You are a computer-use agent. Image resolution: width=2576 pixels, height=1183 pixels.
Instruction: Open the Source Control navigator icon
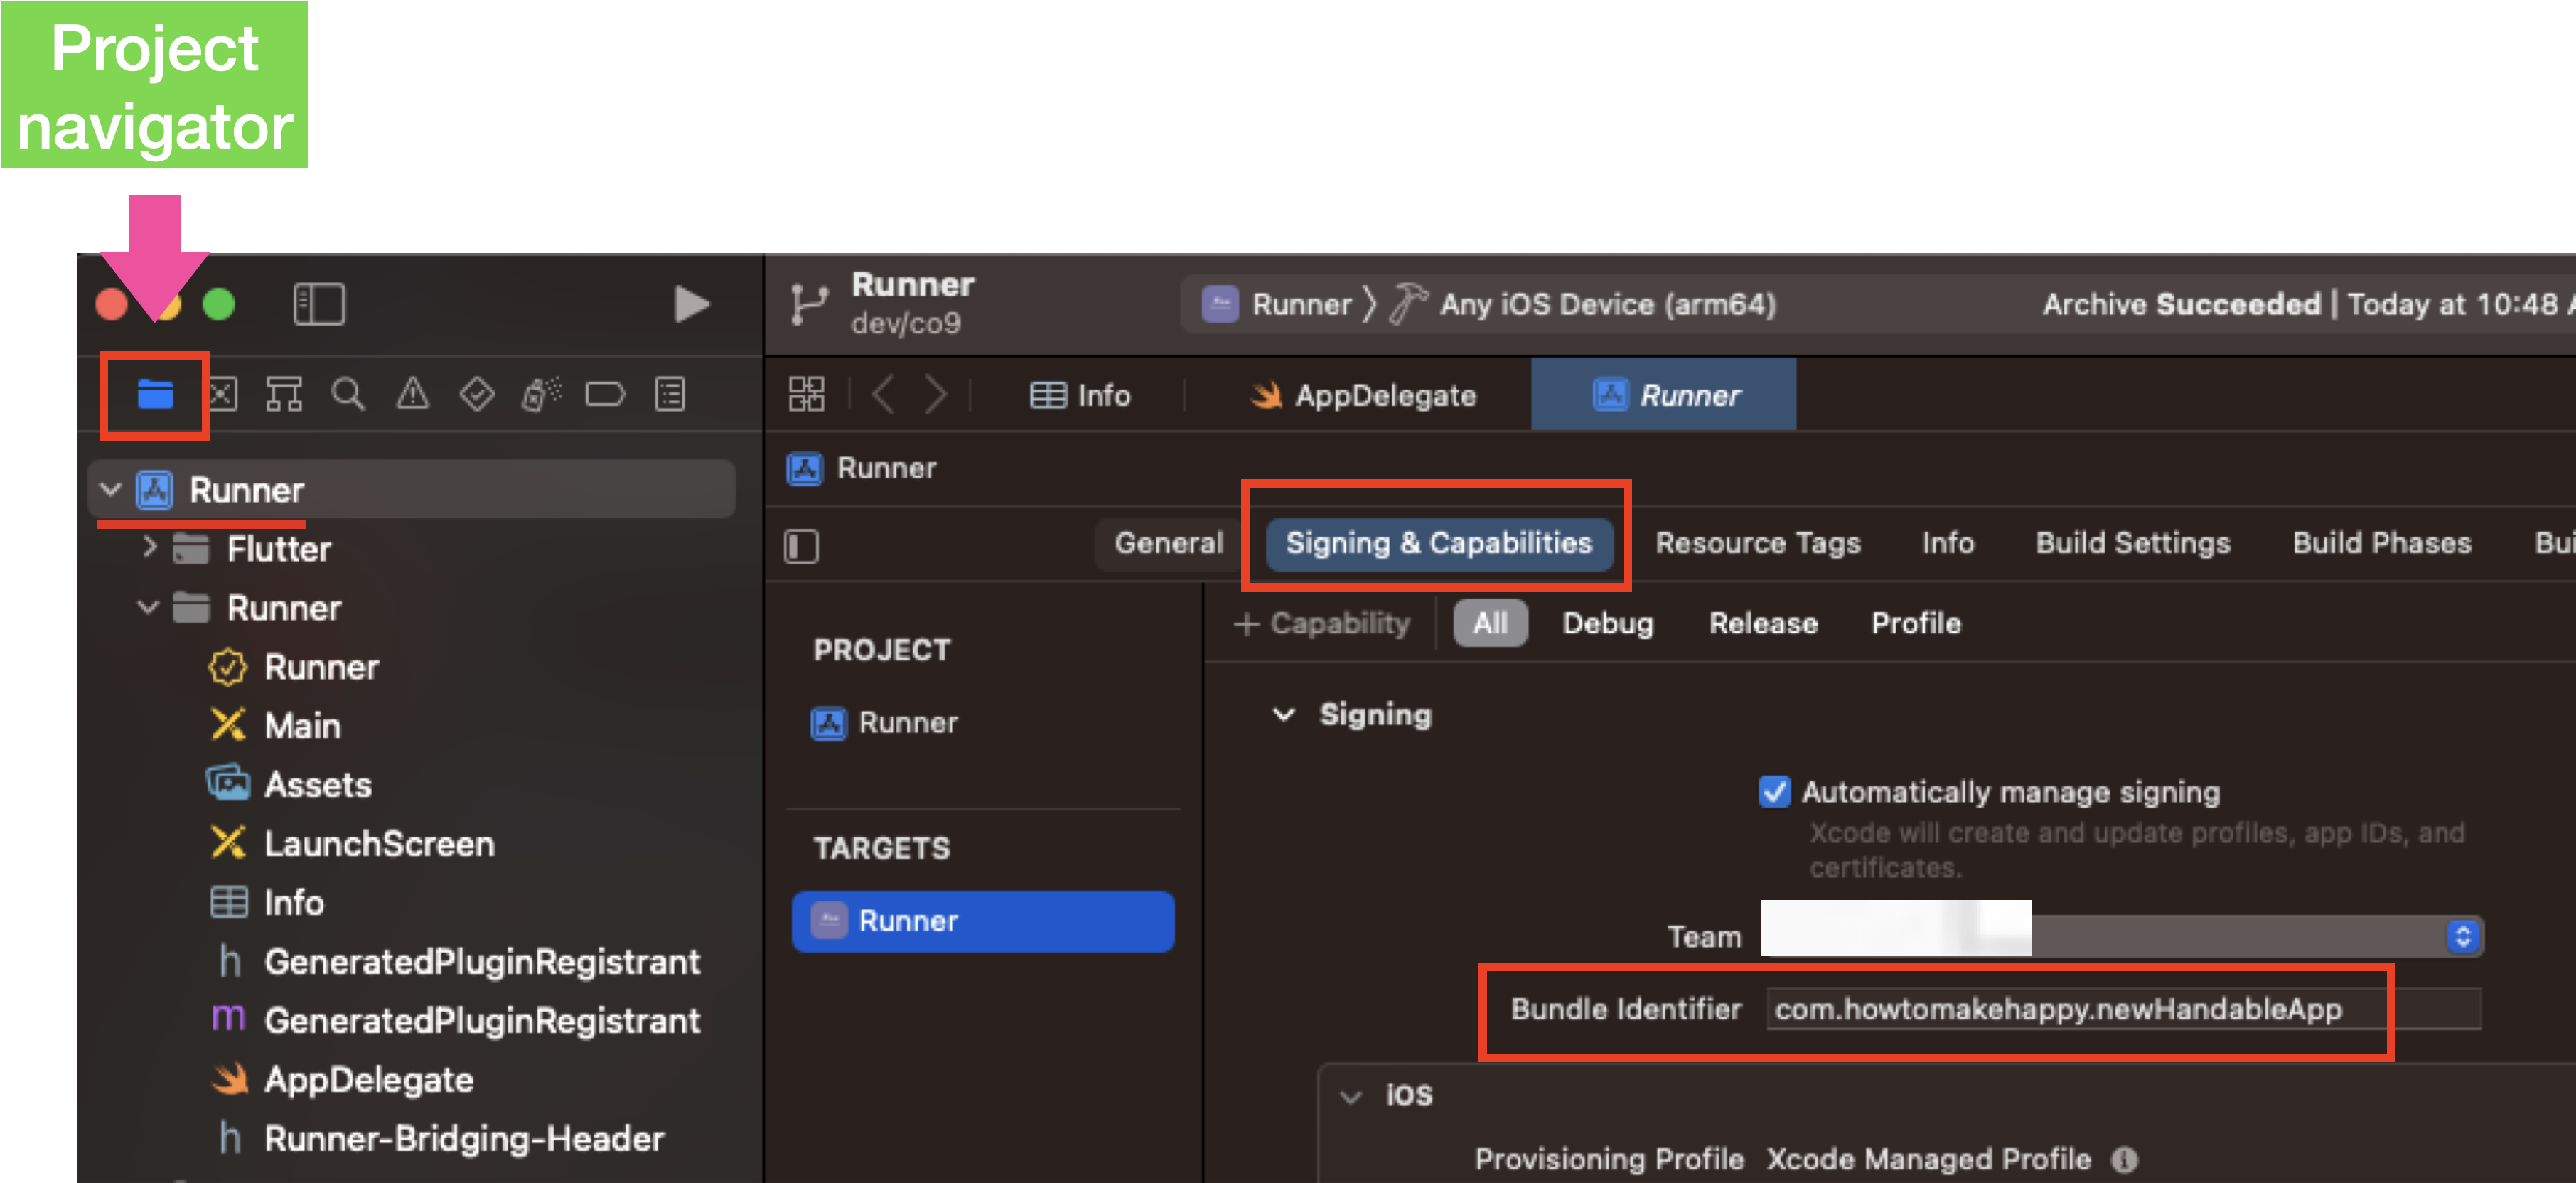click(222, 394)
